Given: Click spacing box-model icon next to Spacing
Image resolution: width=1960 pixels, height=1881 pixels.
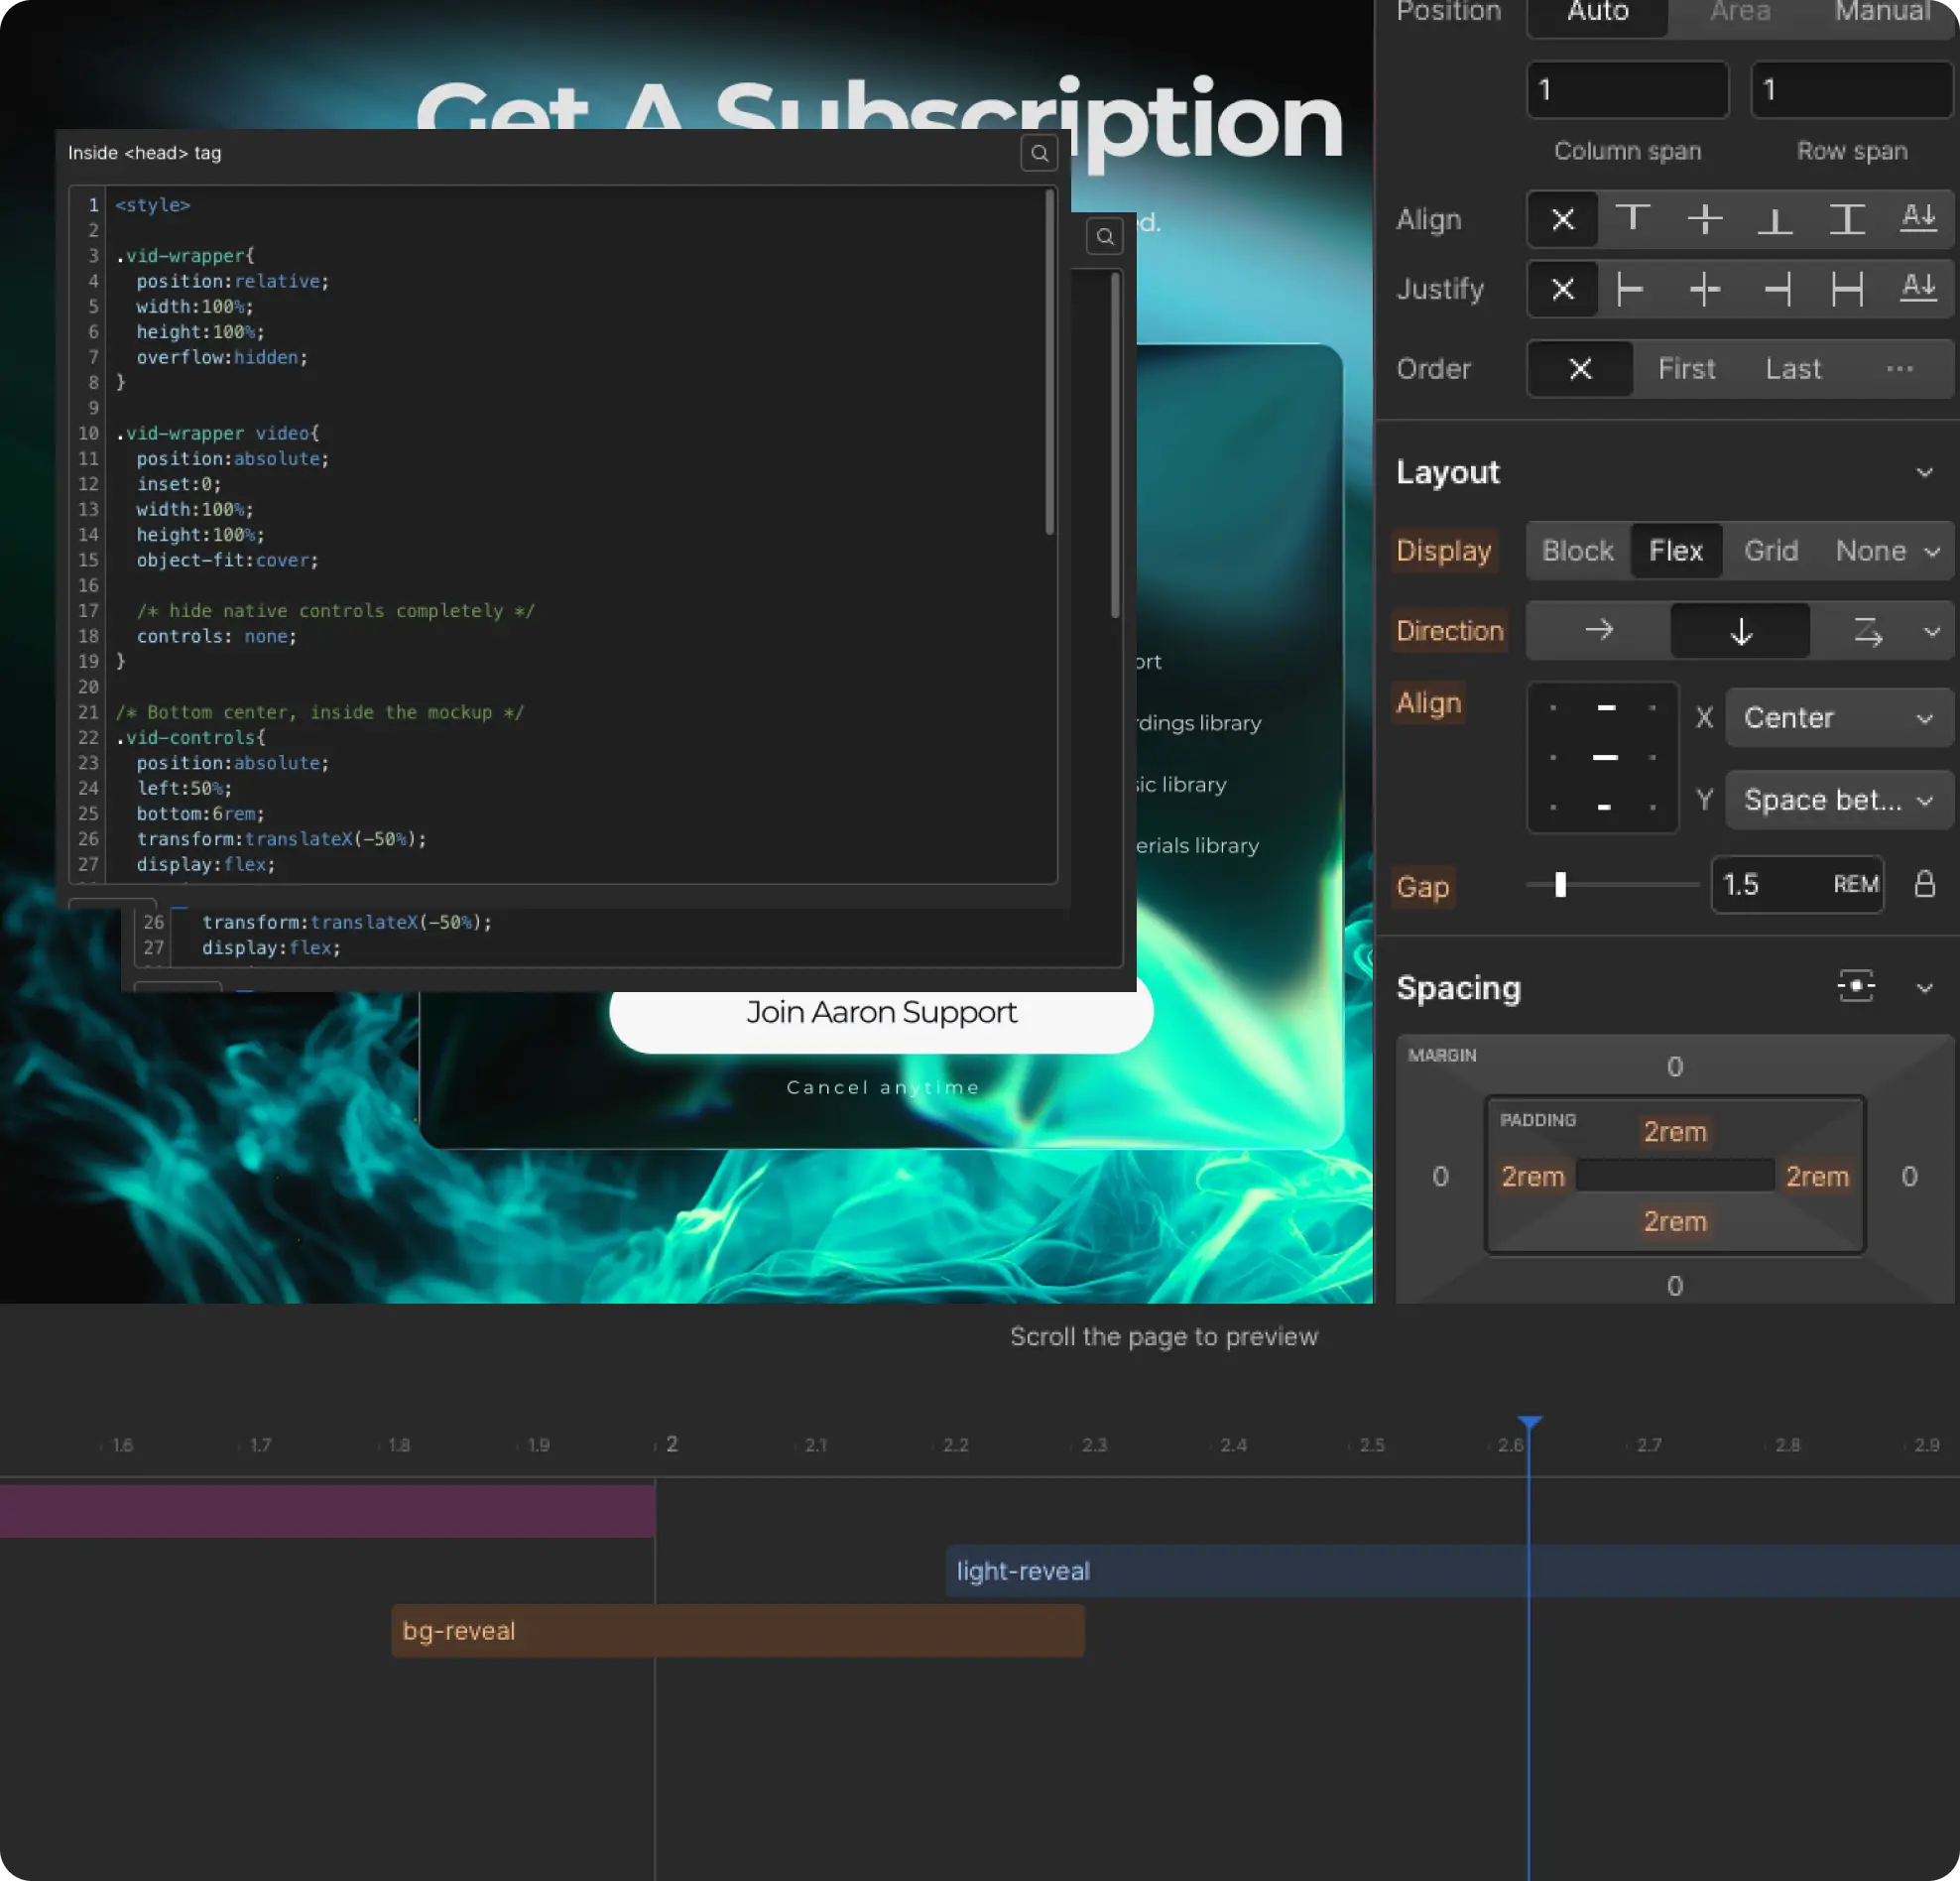Looking at the screenshot, I should (1855, 986).
